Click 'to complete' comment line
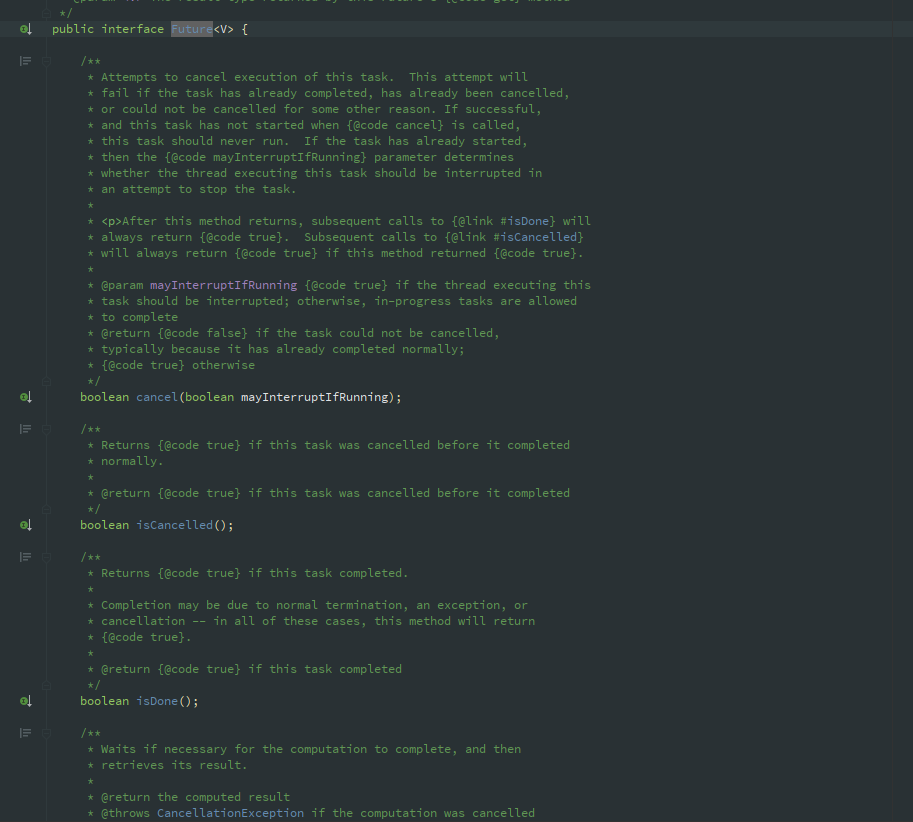This screenshot has height=822, width=913. pyautogui.click(x=139, y=317)
